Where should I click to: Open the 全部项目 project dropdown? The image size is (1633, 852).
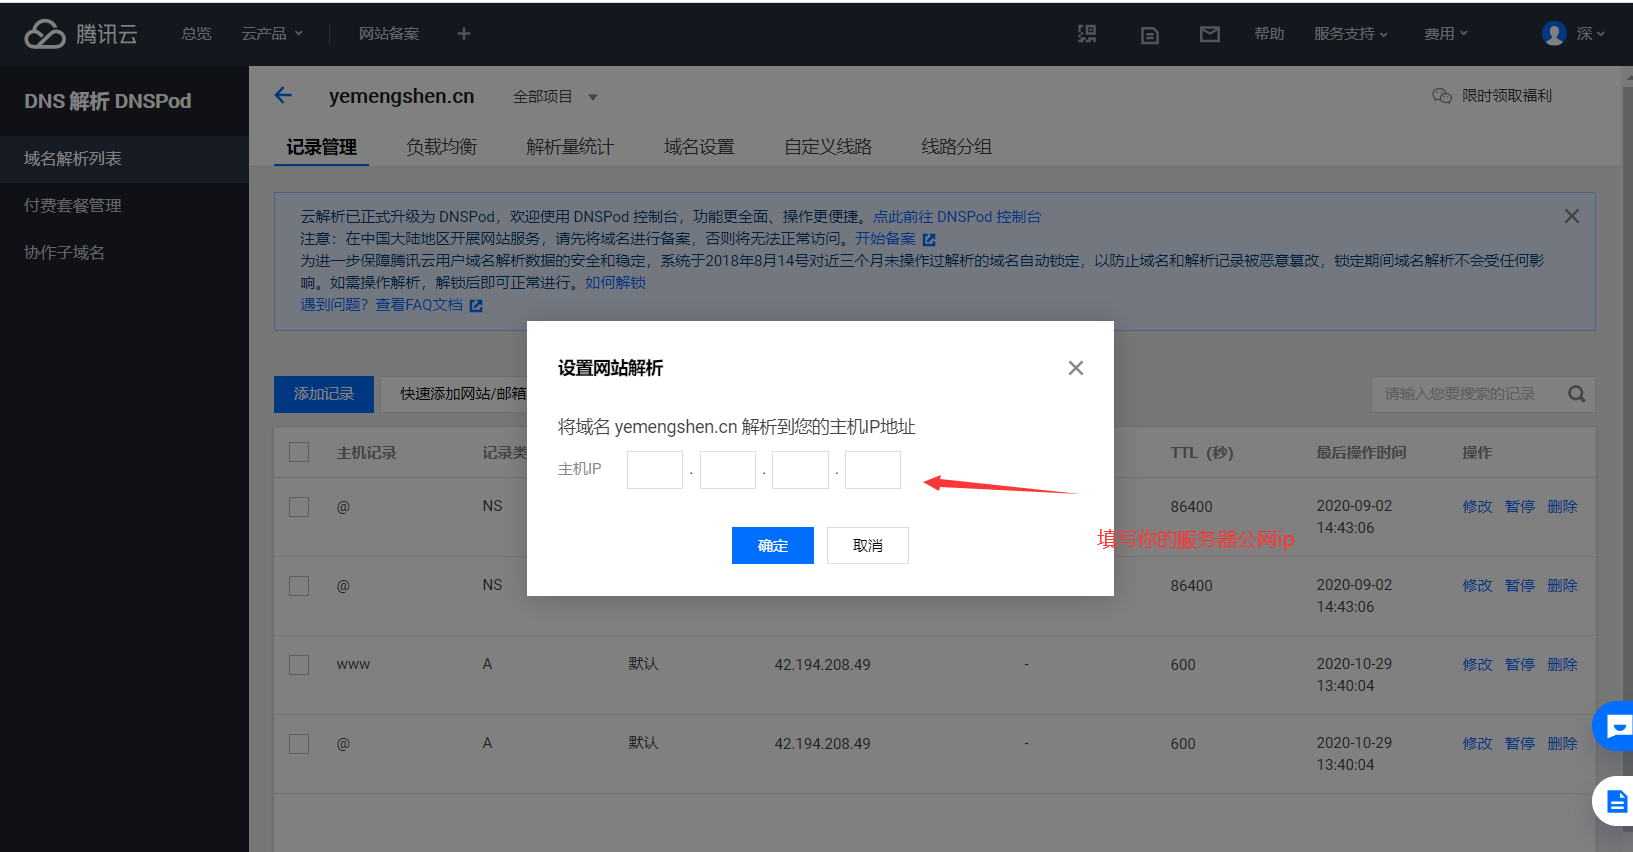click(x=555, y=97)
